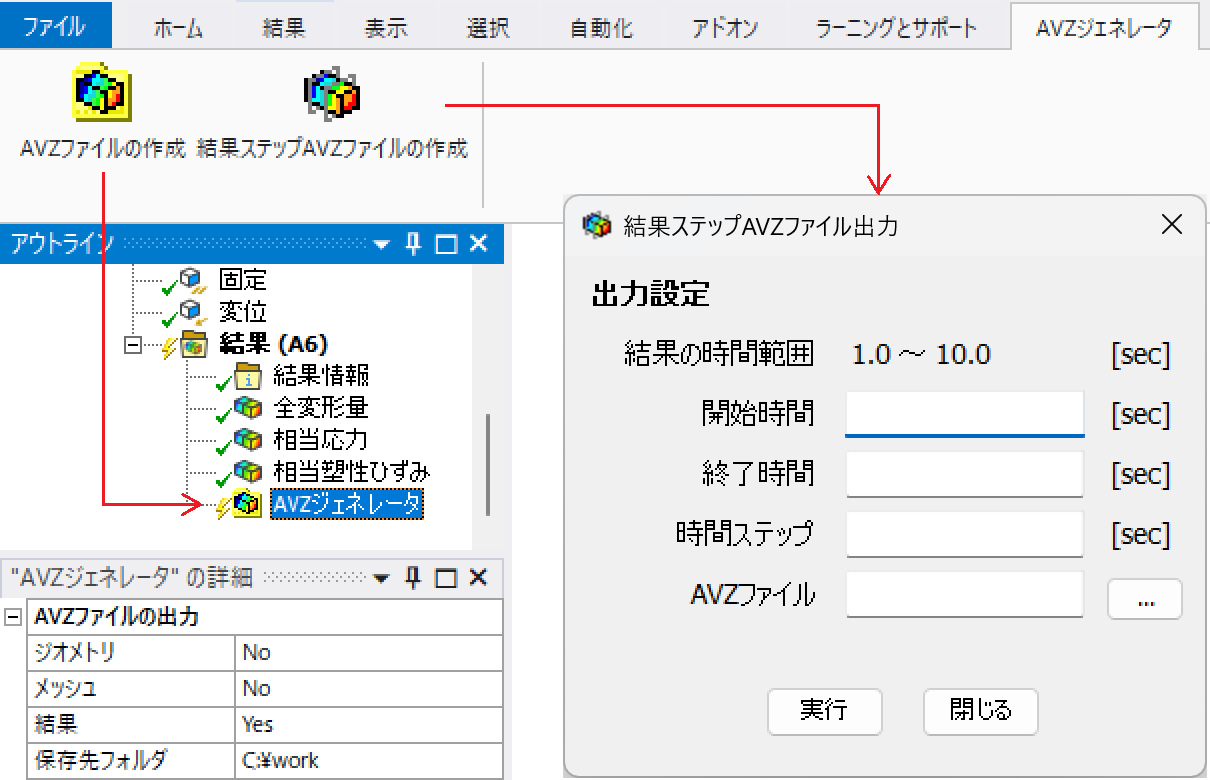Switch to the 結果 ribbon tab
This screenshot has height=780, width=1210.
284,28
